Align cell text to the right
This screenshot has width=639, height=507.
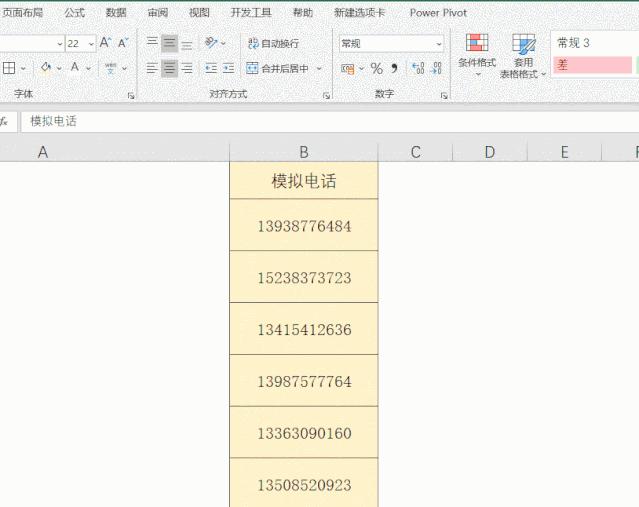click(x=187, y=68)
